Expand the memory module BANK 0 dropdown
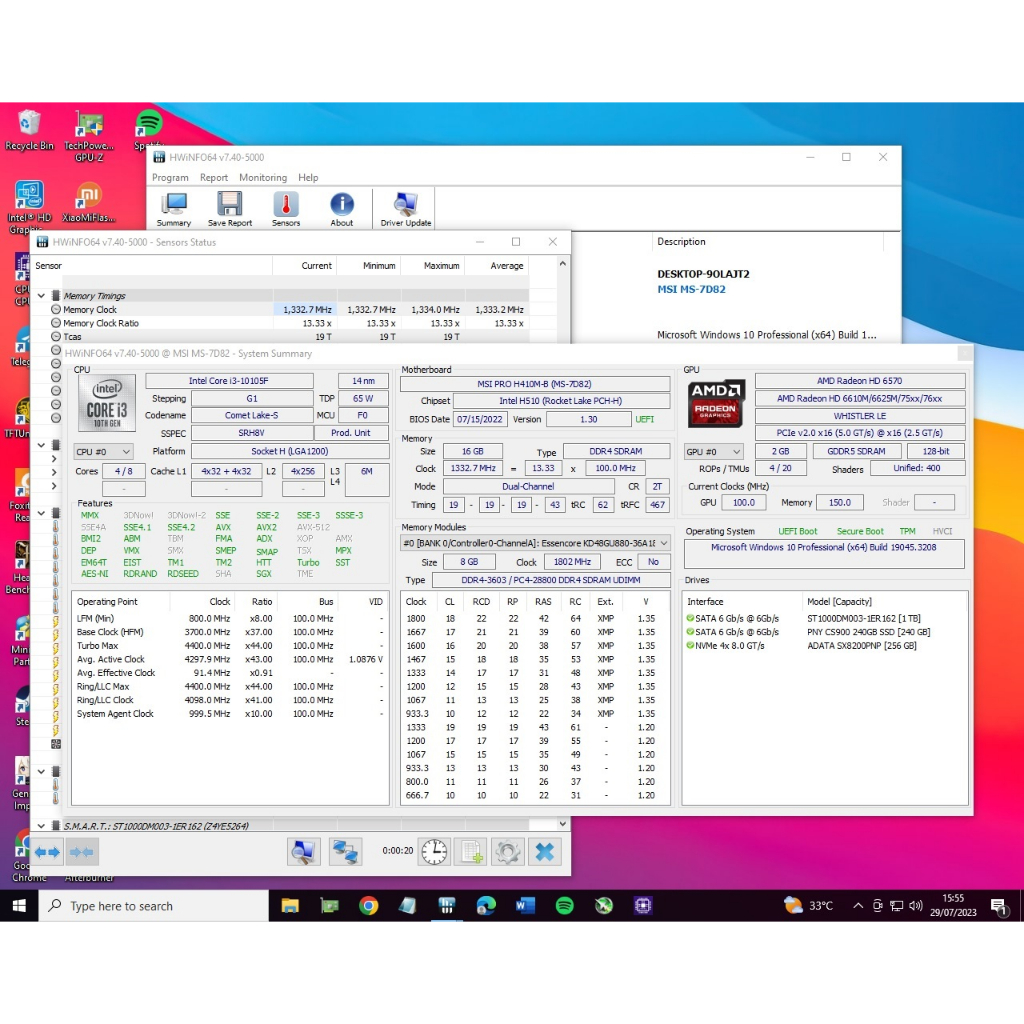The image size is (1024, 1024). point(535,543)
